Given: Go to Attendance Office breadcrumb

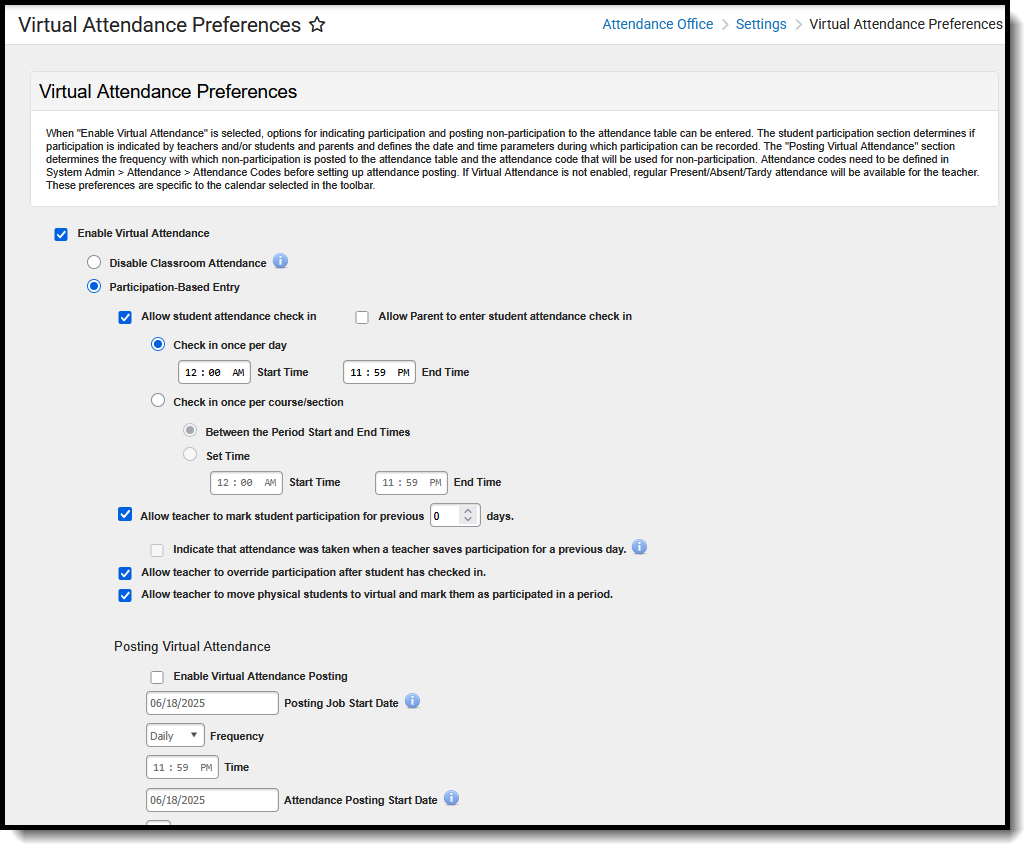Looking at the screenshot, I should pyautogui.click(x=657, y=24).
